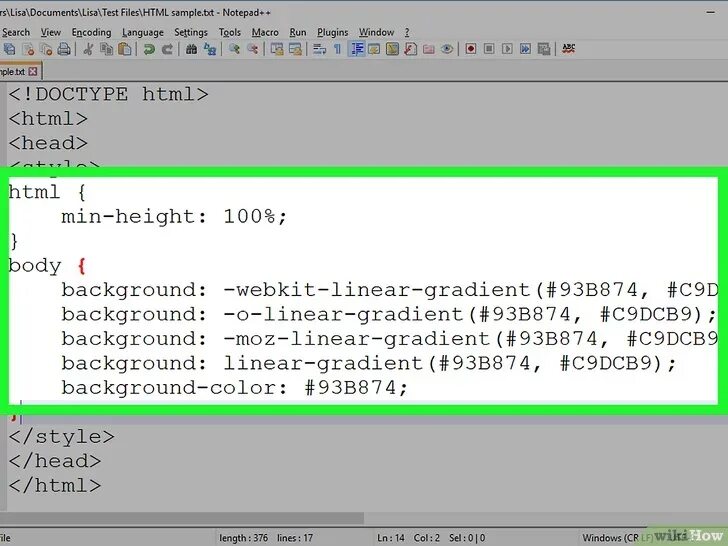Open the Plugins menu
This screenshot has height=546, width=728.
coord(332,32)
